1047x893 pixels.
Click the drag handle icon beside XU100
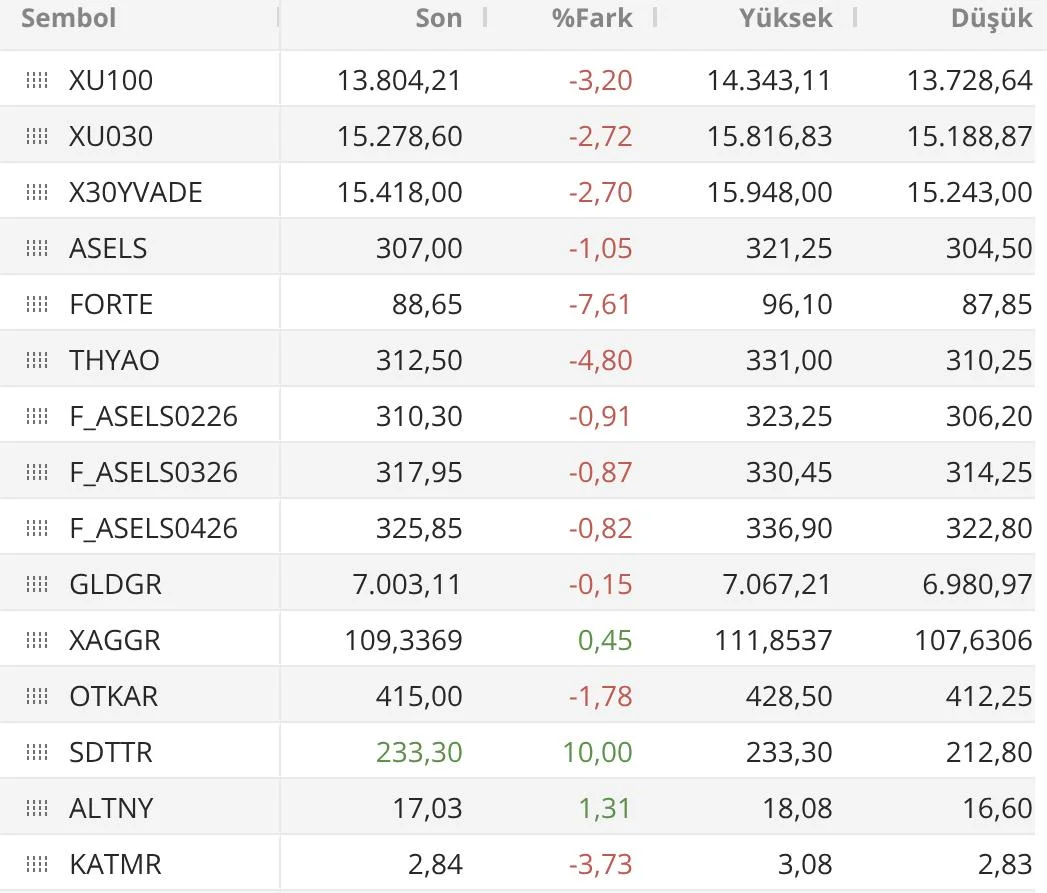coord(37,80)
